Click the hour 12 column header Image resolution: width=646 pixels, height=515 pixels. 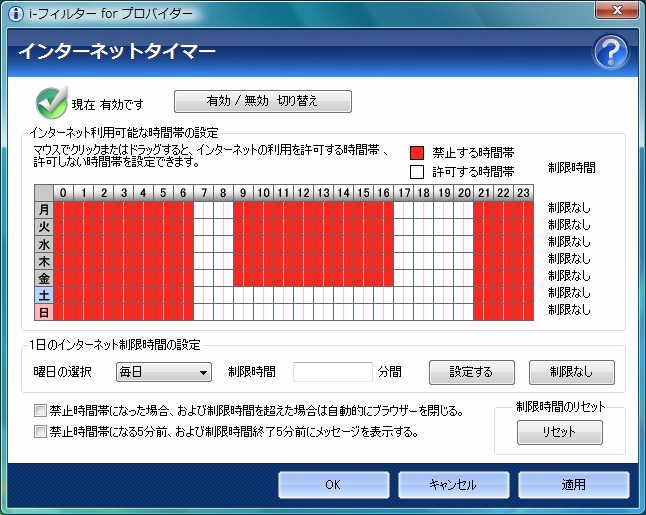tap(304, 193)
